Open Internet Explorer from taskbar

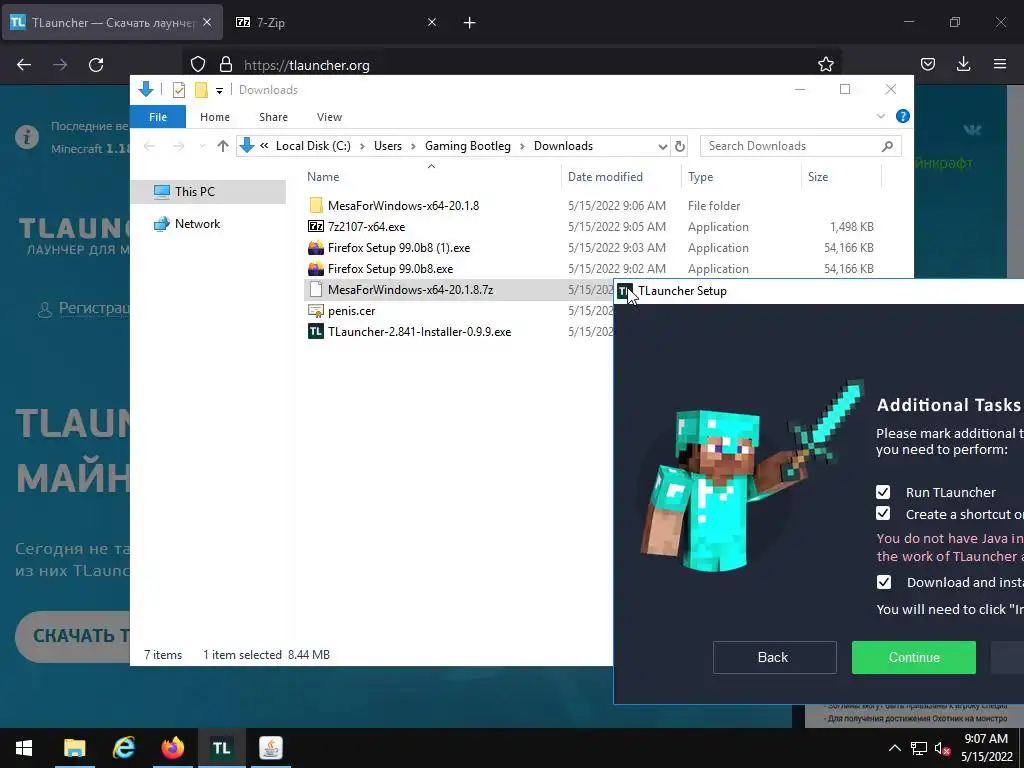tap(123, 748)
